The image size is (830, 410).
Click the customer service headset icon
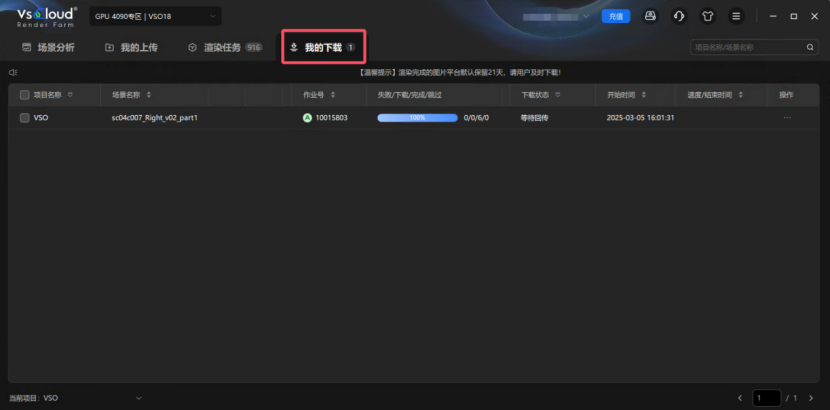pyautogui.click(x=679, y=16)
